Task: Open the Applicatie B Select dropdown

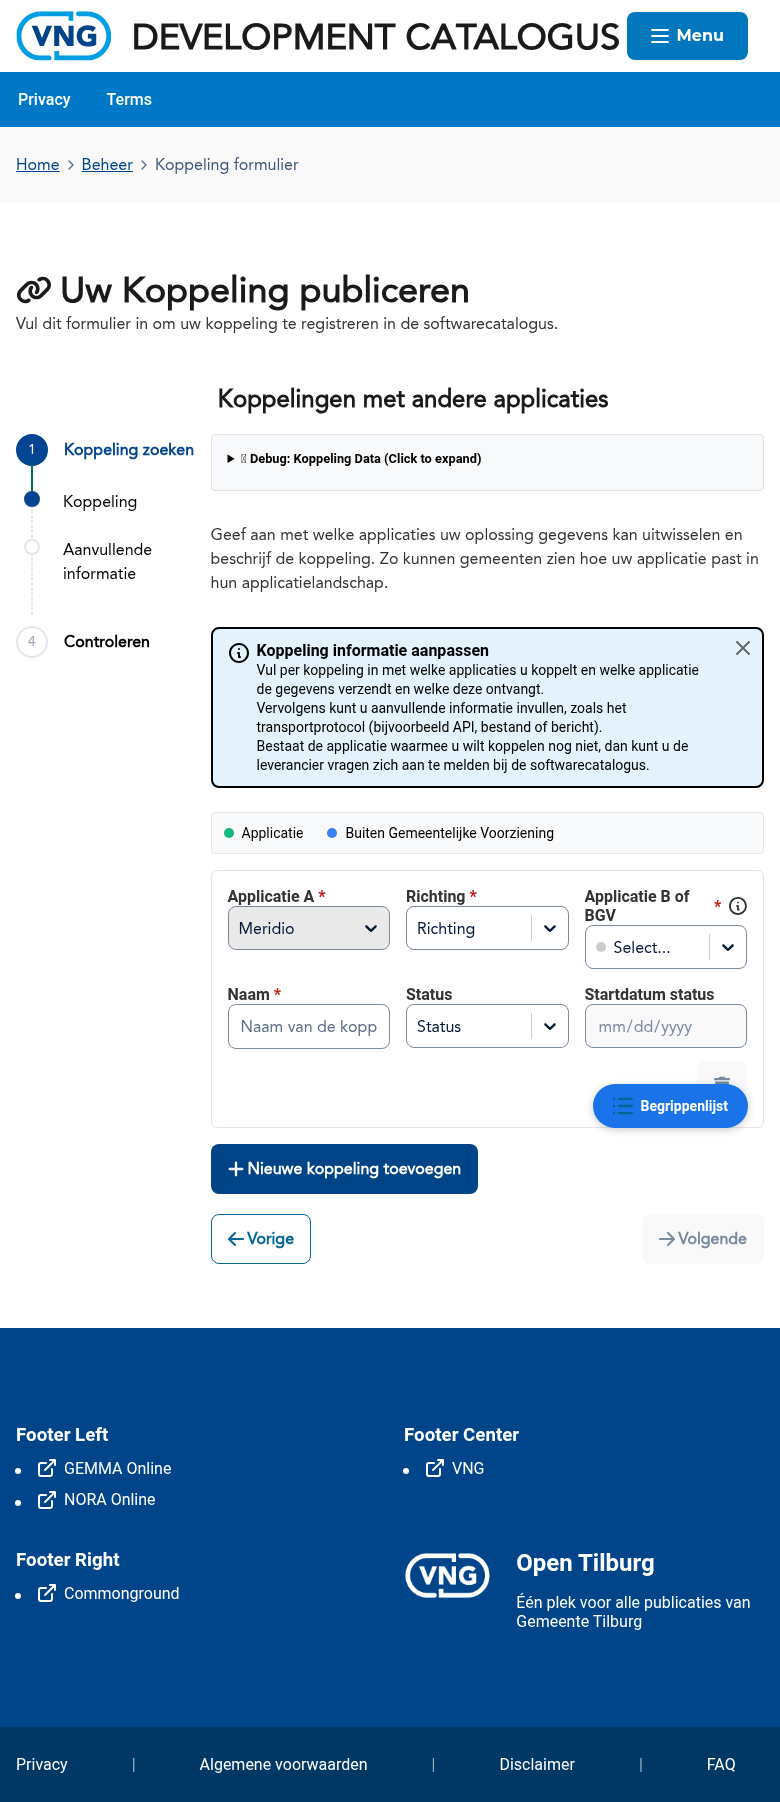Action: [x=665, y=947]
